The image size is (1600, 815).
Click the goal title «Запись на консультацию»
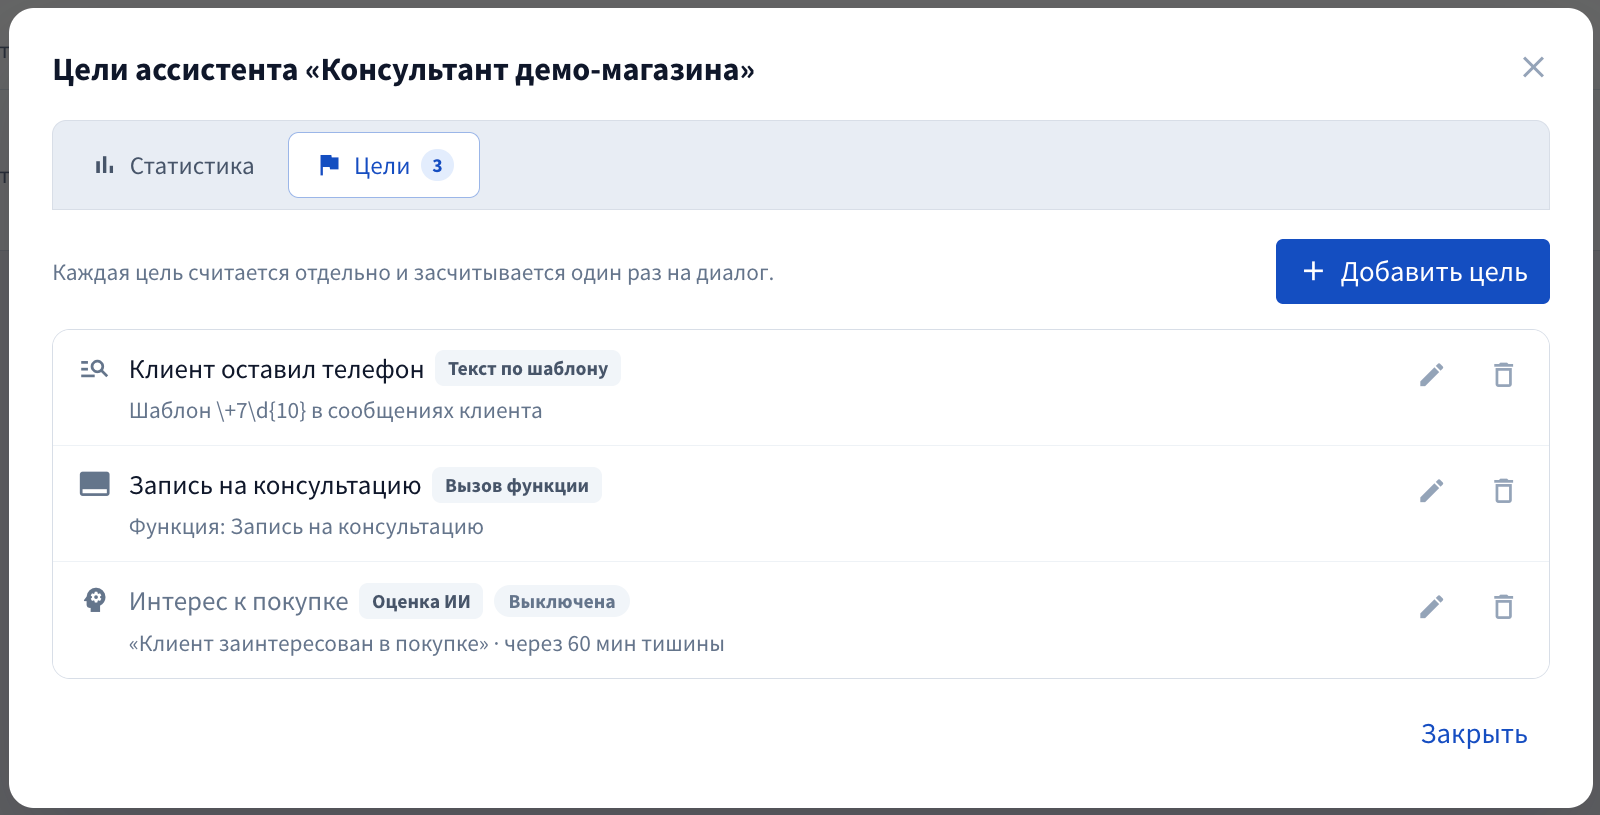coord(275,485)
